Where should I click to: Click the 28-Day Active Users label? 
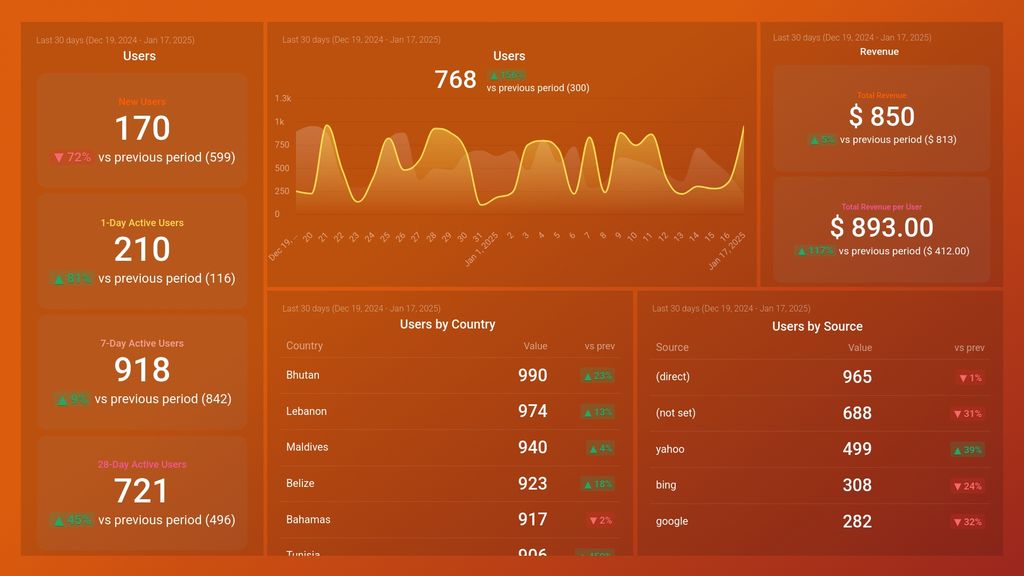point(142,464)
